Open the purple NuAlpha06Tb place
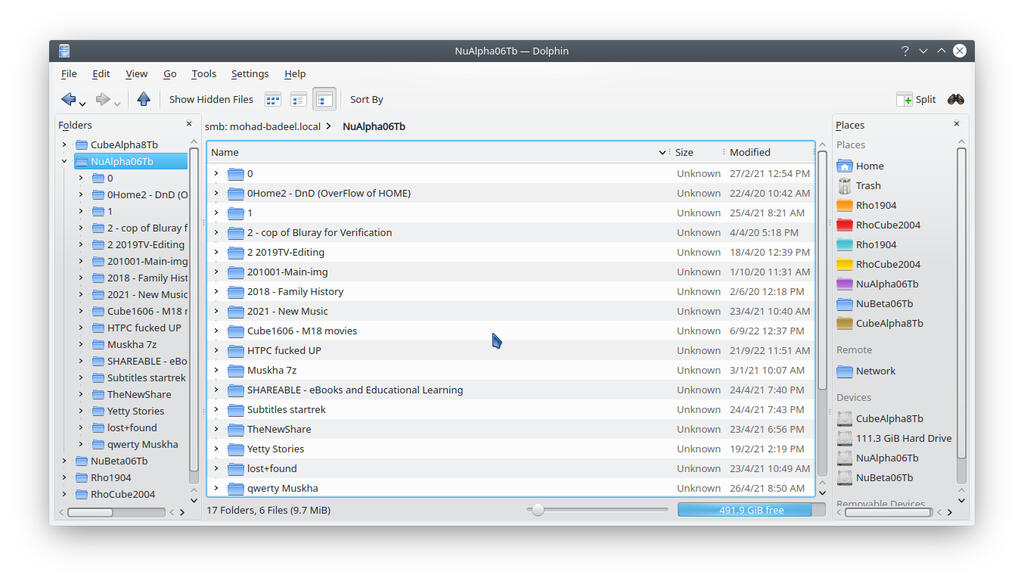The width and height of the screenshot is (1024, 584). pos(878,284)
